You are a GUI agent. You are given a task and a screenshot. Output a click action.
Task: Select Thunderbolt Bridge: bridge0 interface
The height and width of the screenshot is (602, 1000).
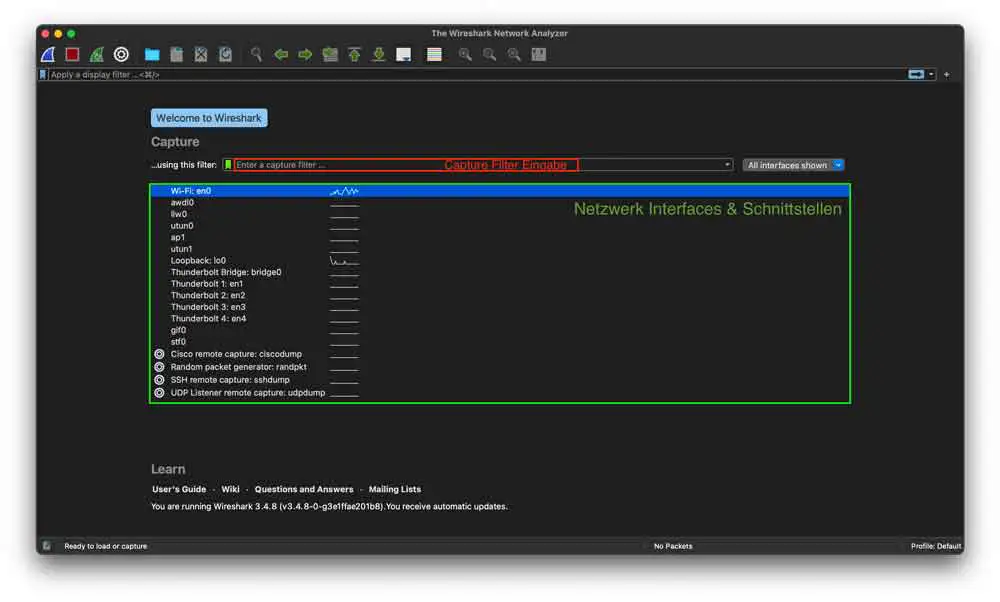coord(500,272)
